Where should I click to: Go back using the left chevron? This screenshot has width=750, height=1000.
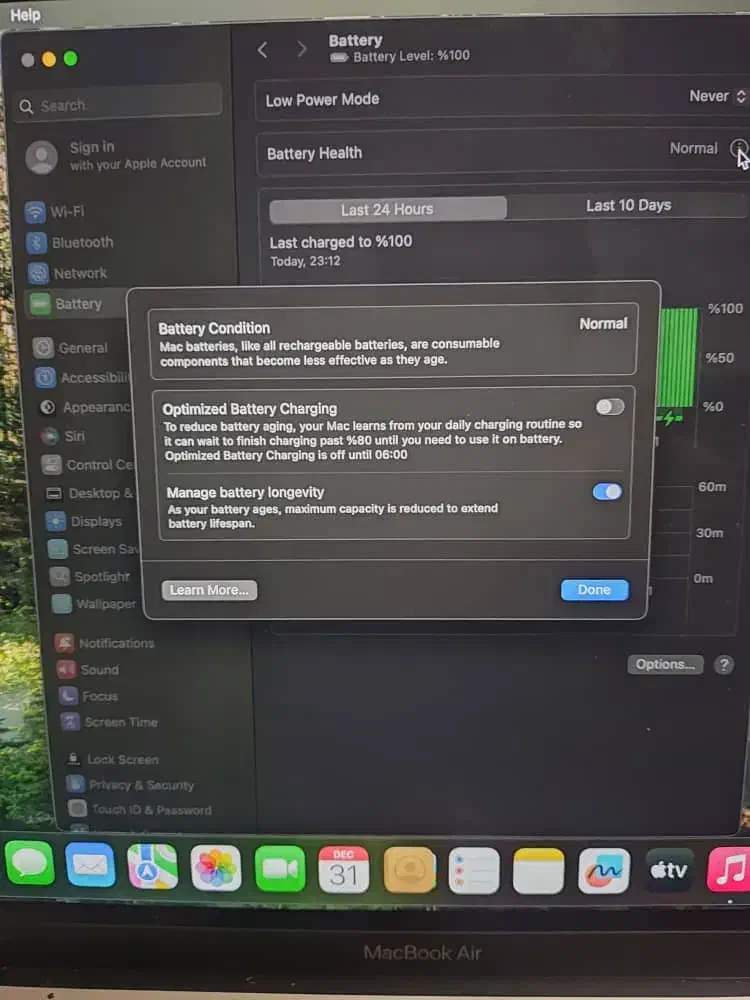pos(263,50)
